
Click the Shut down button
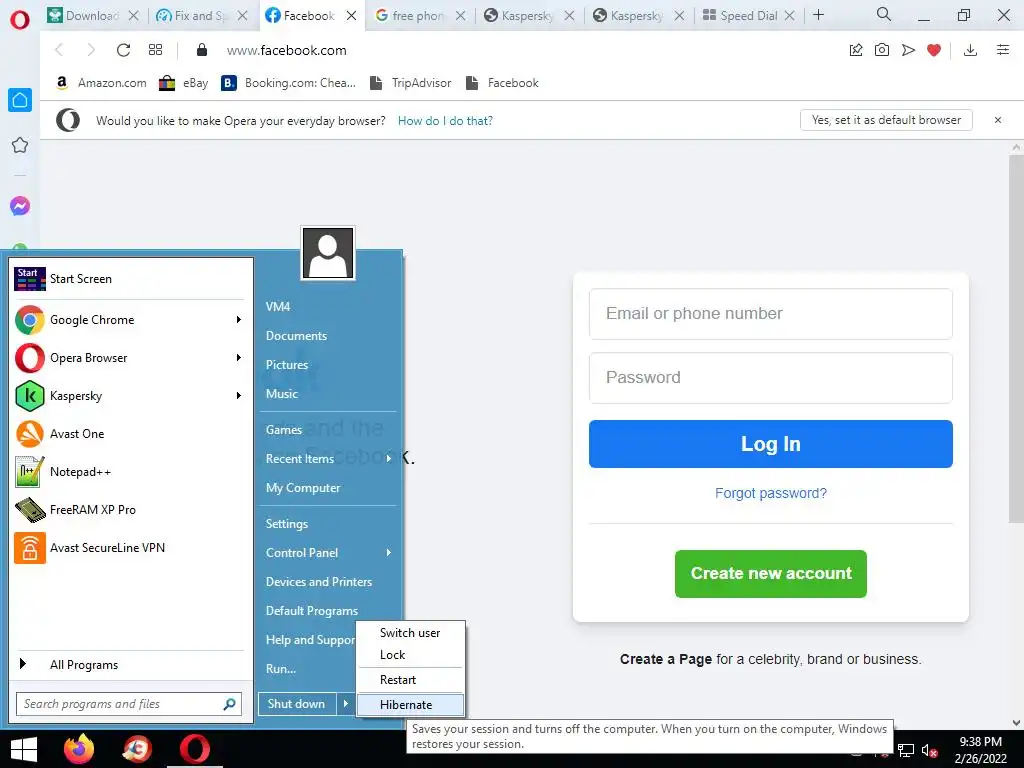[297, 703]
